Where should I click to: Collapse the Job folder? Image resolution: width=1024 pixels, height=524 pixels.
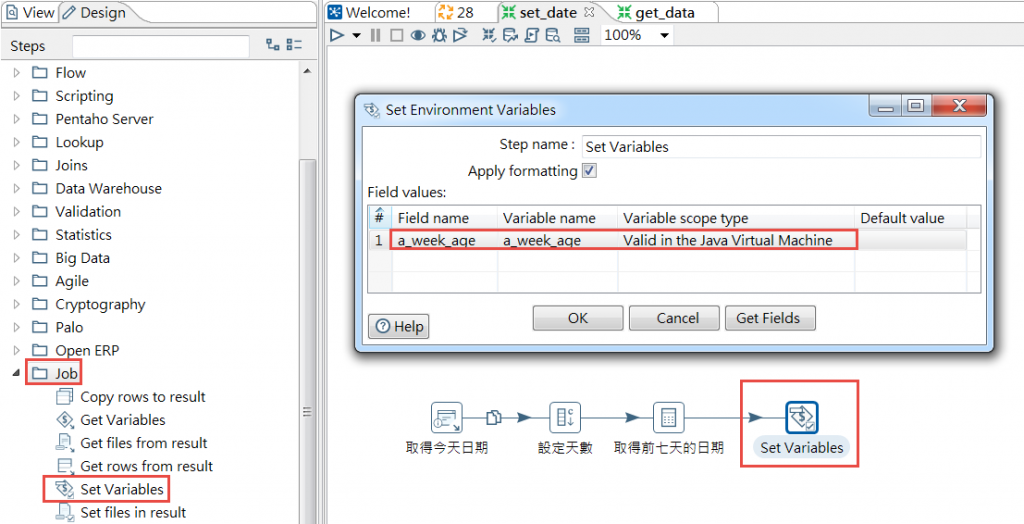(x=16, y=374)
